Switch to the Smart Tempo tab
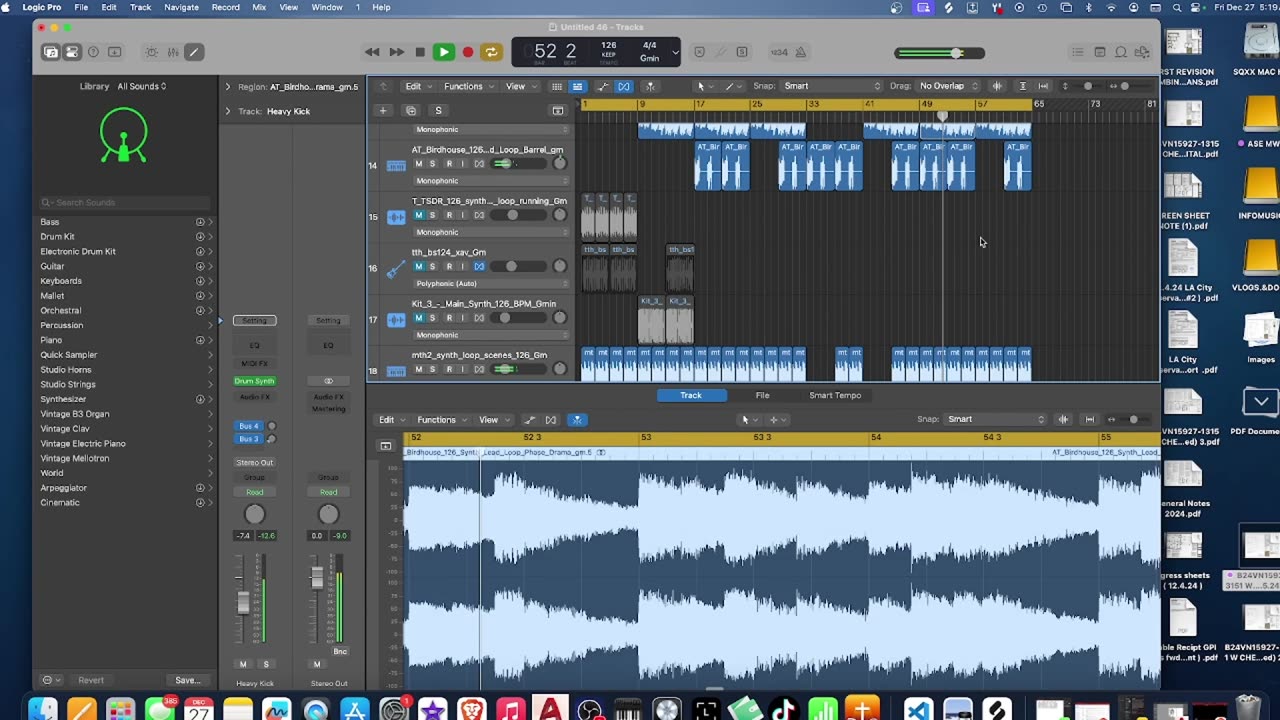The image size is (1280, 720). pos(835,395)
